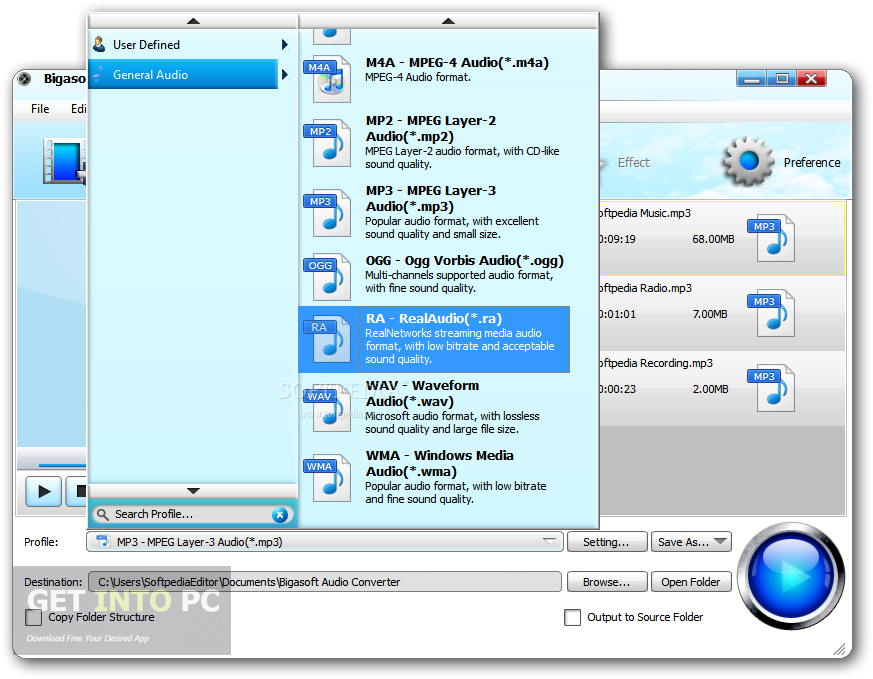Stop the preview playback
This screenshot has width=873, height=679.
pyautogui.click(x=77, y=491)
